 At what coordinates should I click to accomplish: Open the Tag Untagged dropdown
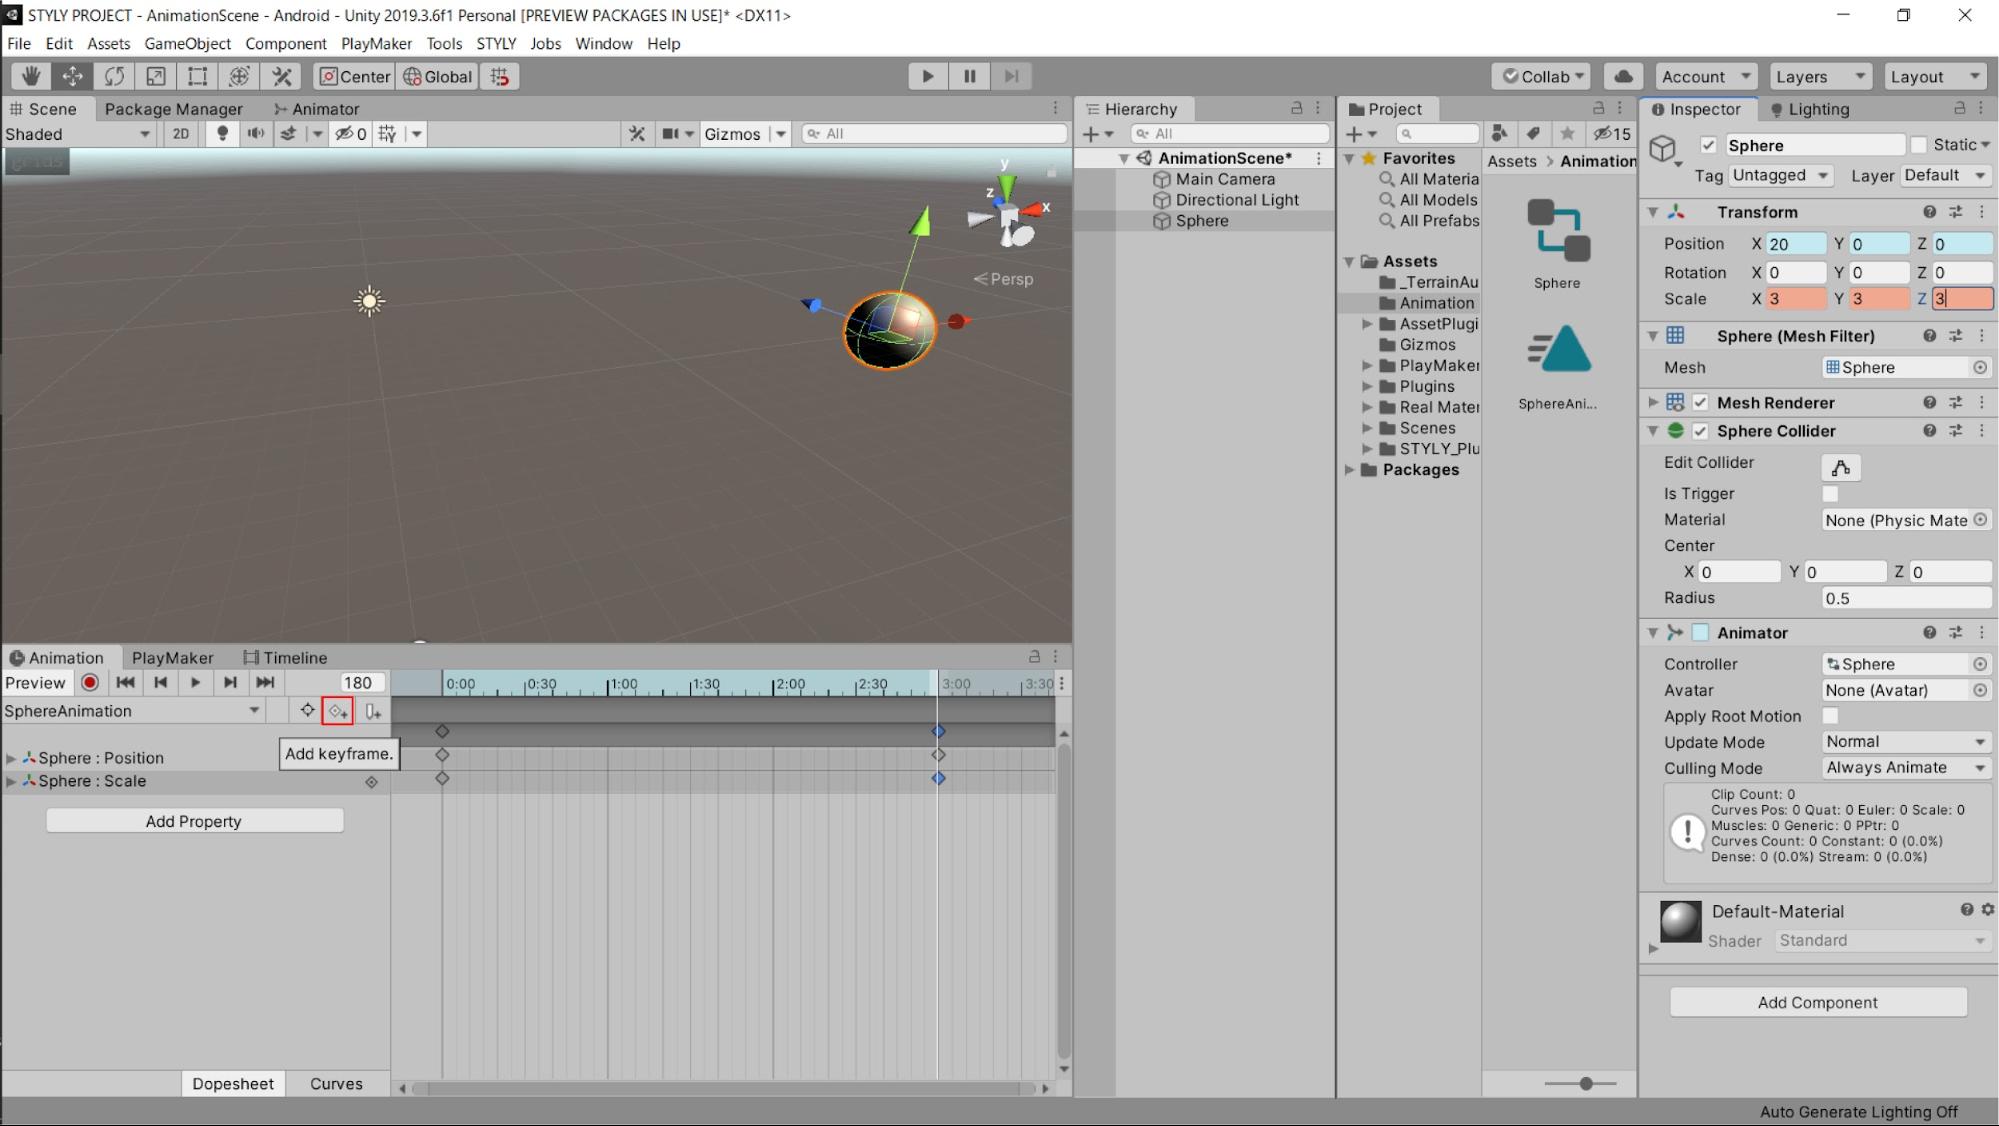(1780, 175)
